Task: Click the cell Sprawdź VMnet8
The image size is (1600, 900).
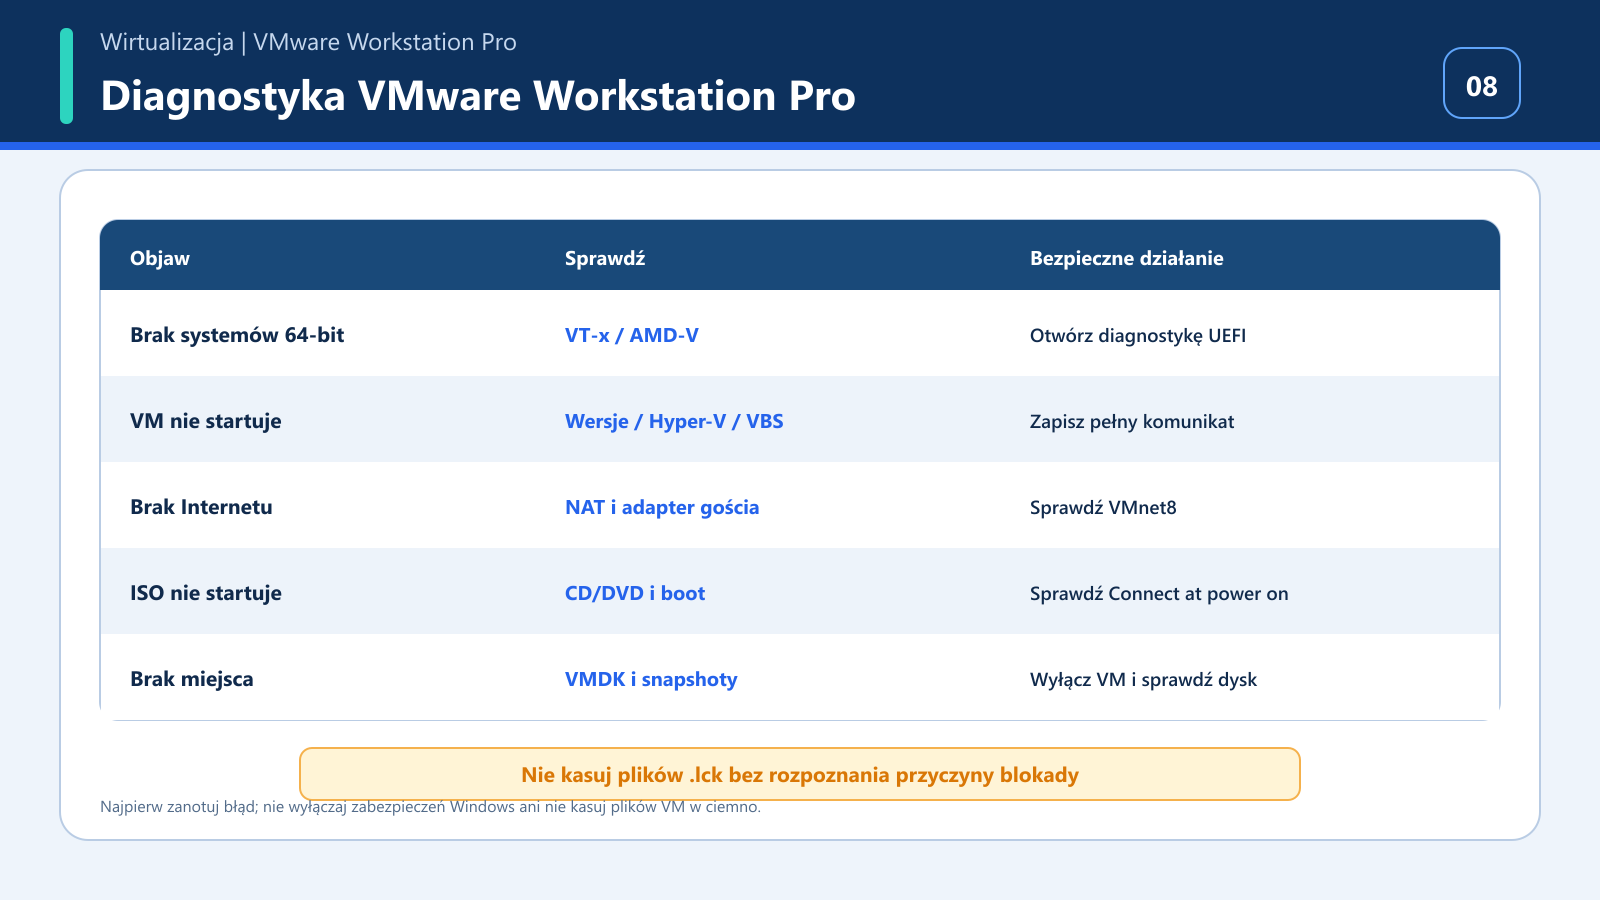Action: [1103, 508]
